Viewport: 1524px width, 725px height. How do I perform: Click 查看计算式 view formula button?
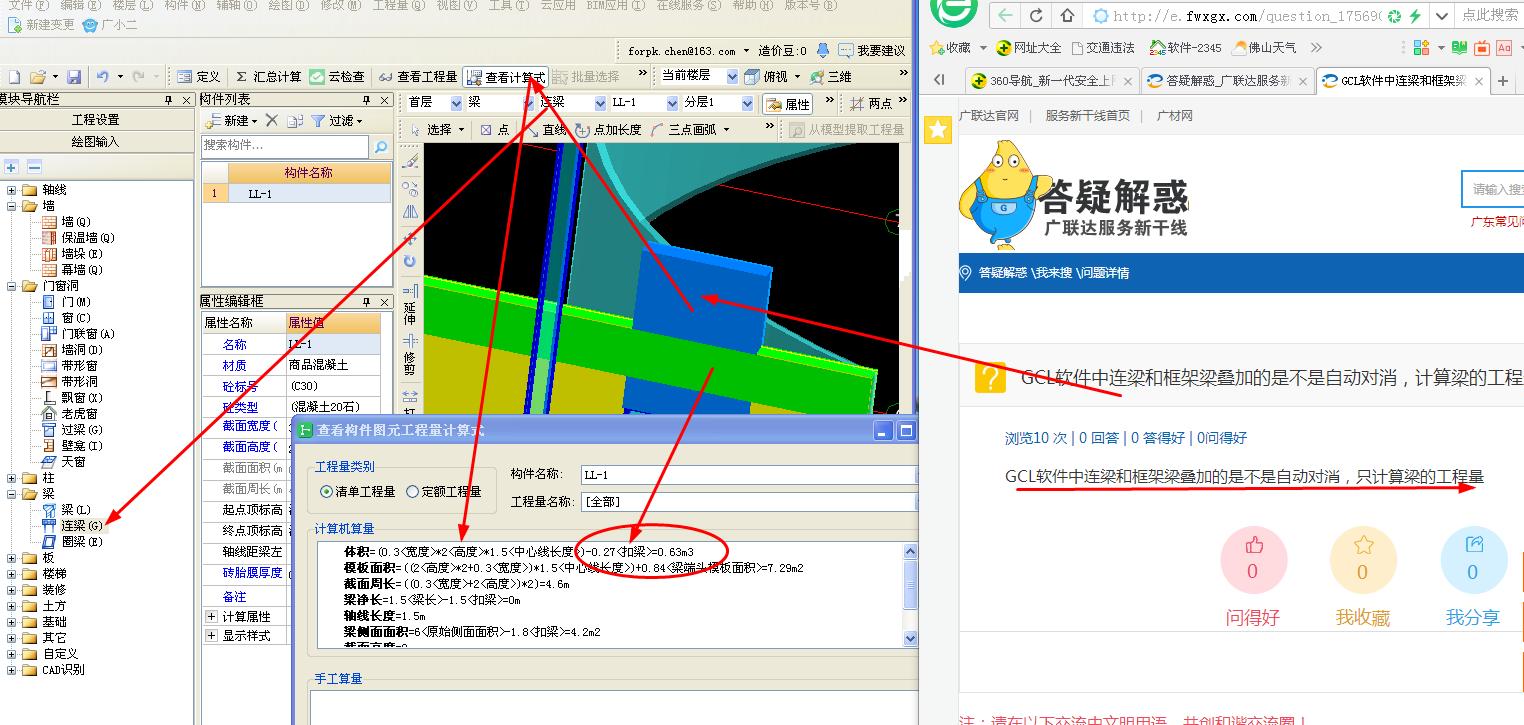click(x=506, y=77)
